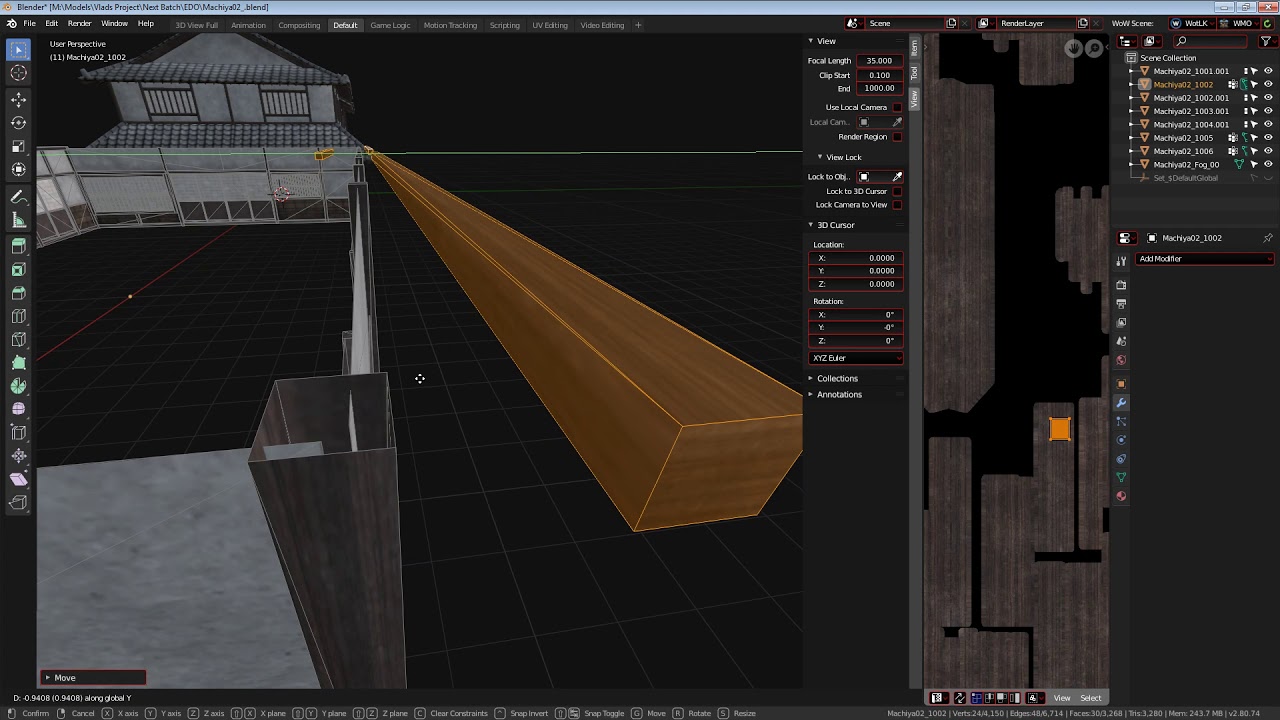This screenshot has width=1280, height=720.
Task: Expand the Collections panel
Action: point(811,379)
